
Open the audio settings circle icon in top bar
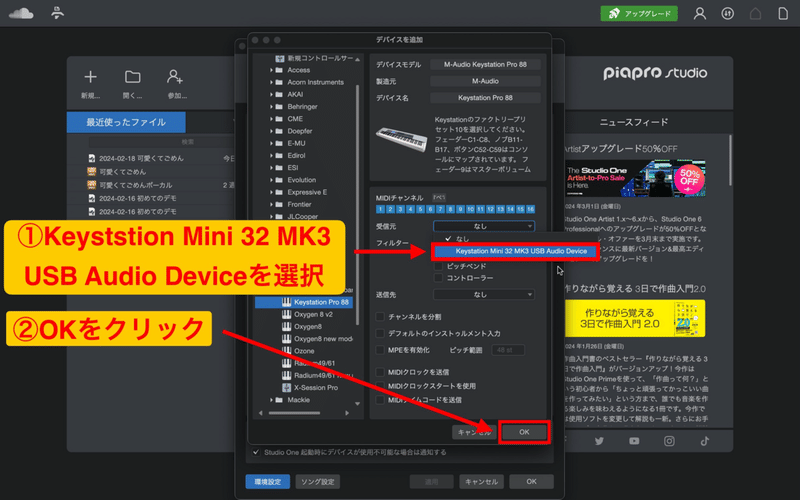(728, 13)
